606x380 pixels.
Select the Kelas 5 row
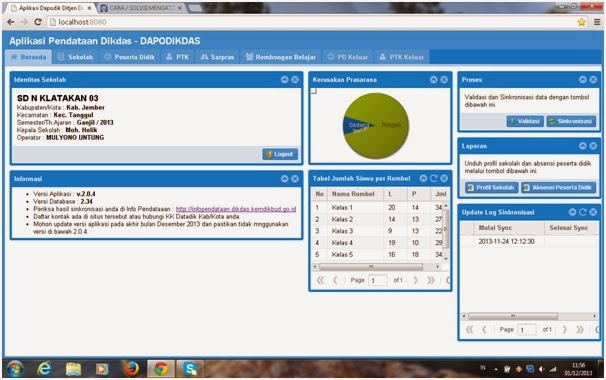[378, 255]
